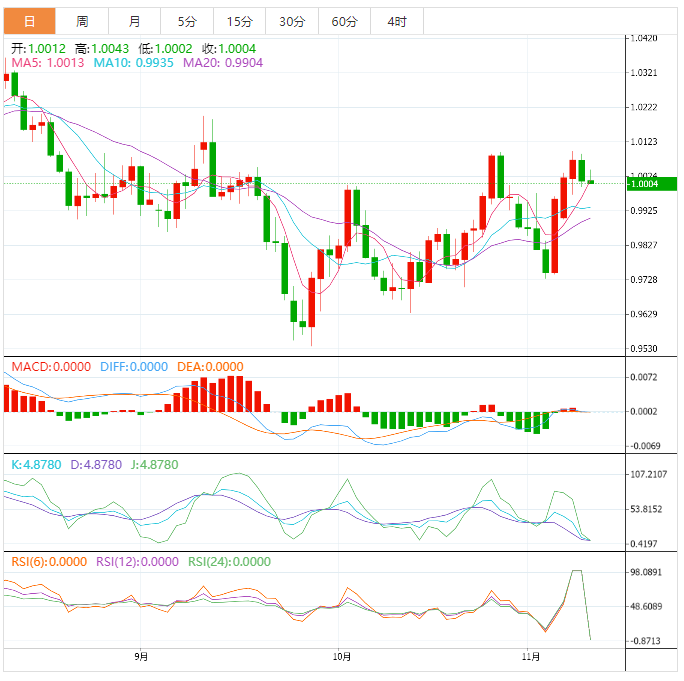Click the MA20: 0.9904 label
The width and height of the screenshot is (684, 681).
(x=223, y=63)
